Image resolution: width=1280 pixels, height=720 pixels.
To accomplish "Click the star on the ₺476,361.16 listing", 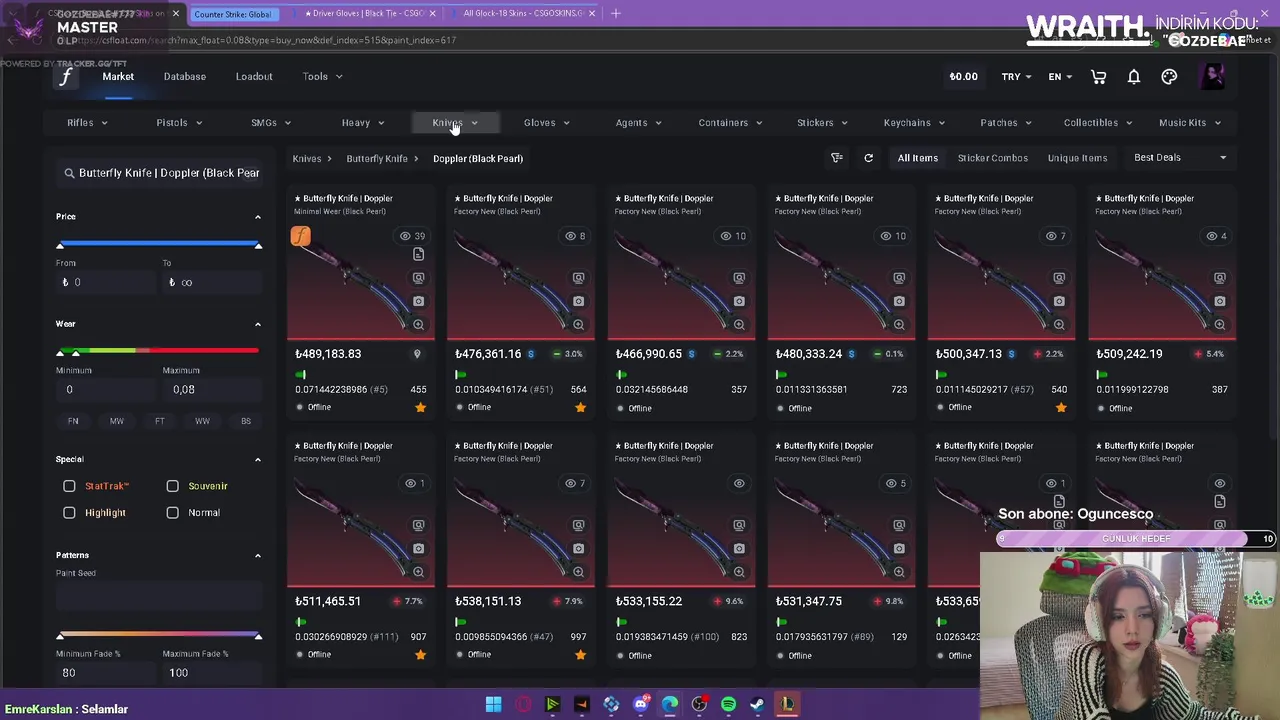I will [x=580, y=408].
